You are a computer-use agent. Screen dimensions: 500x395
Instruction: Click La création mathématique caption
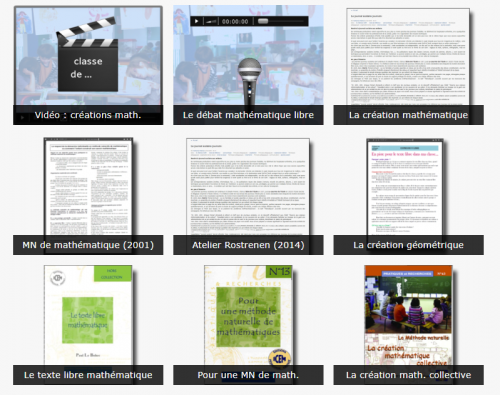pos(409,115)
